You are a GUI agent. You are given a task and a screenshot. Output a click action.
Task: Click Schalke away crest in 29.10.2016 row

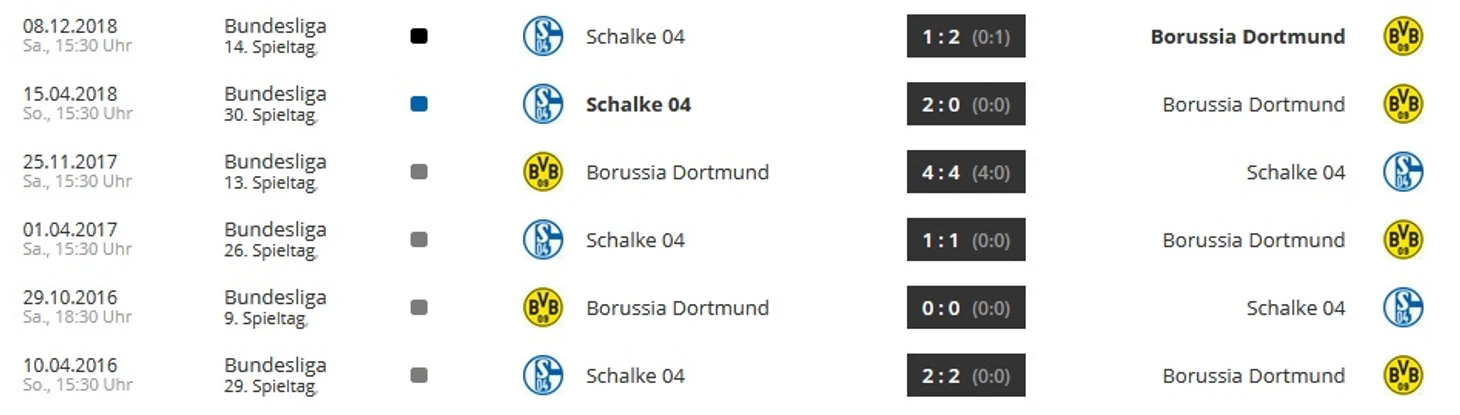[1403, 308]
